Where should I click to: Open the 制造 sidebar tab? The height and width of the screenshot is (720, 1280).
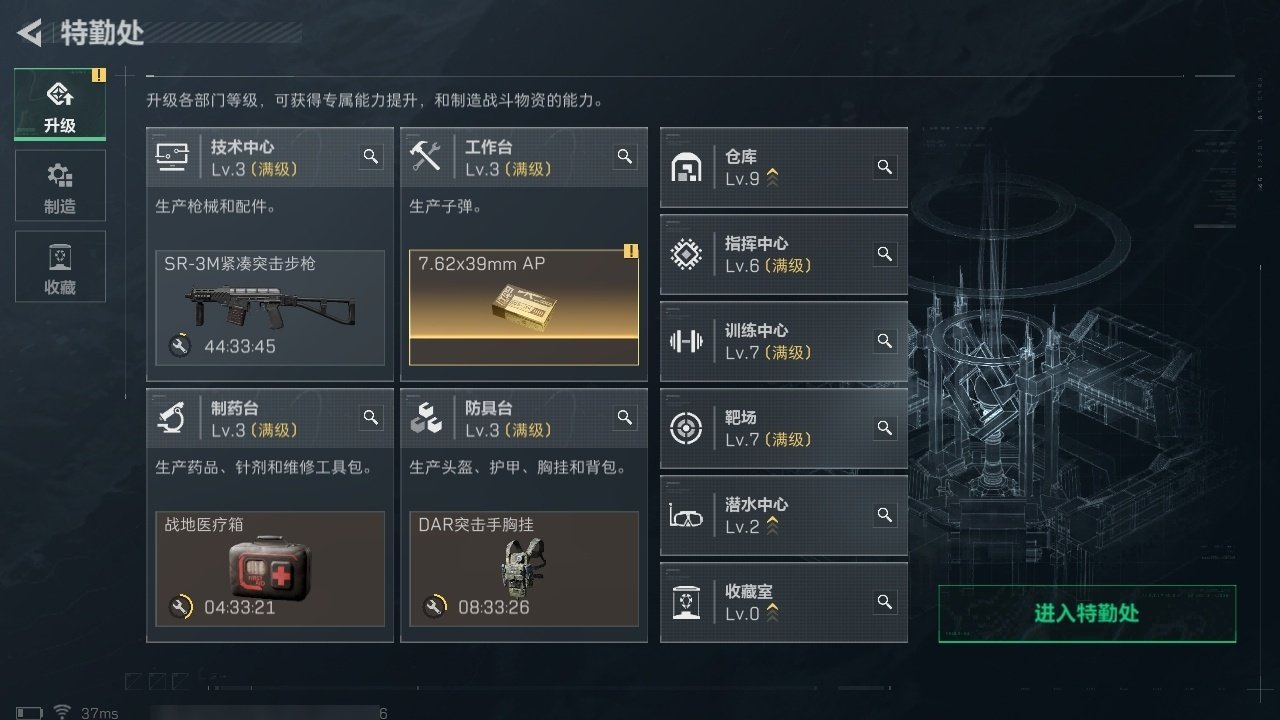point(60,186)
